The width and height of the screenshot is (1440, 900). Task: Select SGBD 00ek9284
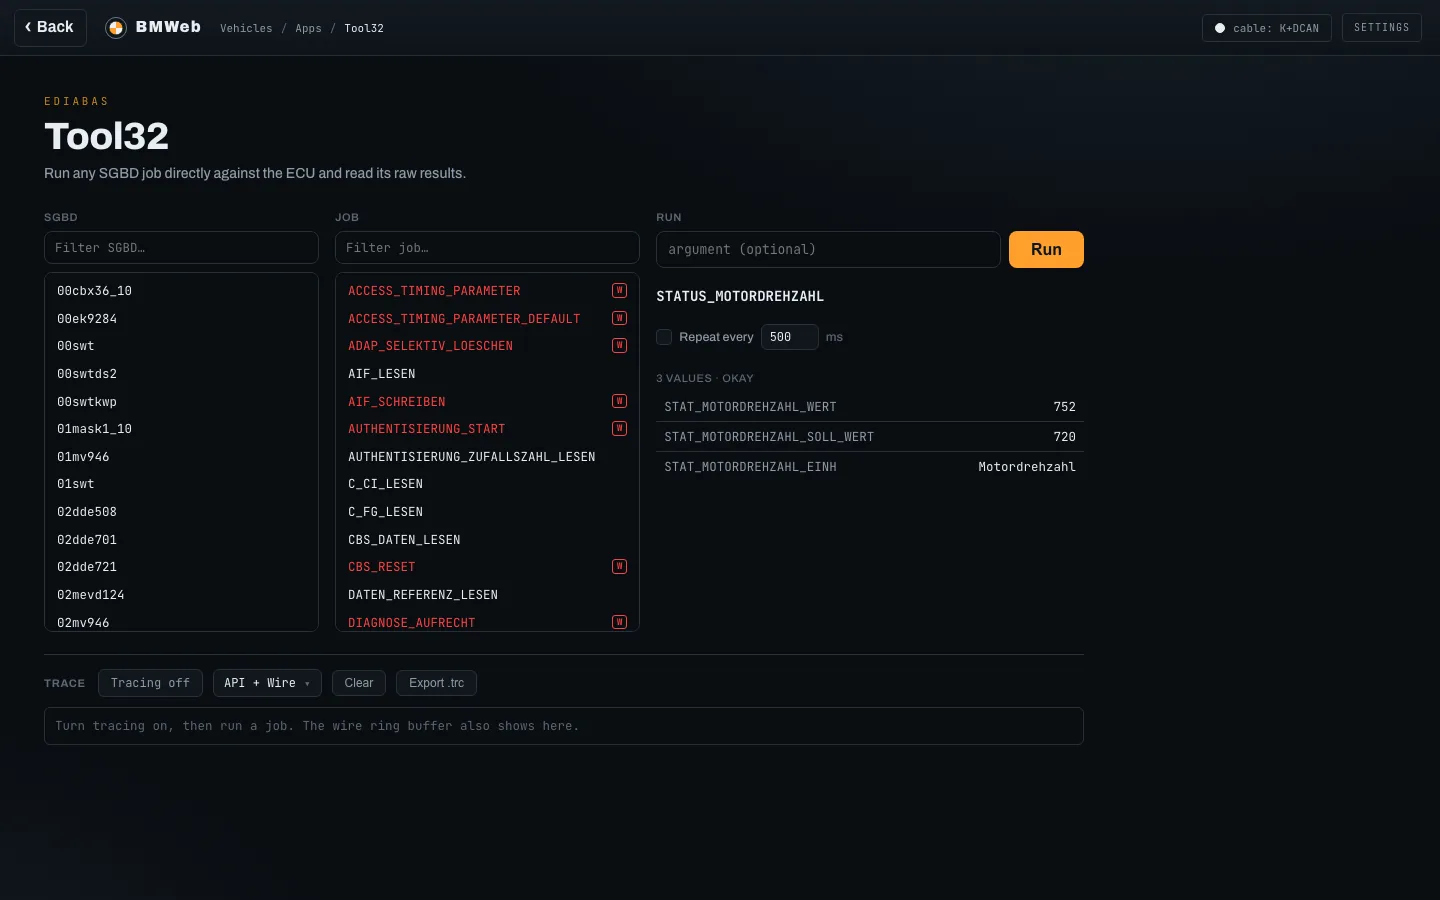click(181, 318)
